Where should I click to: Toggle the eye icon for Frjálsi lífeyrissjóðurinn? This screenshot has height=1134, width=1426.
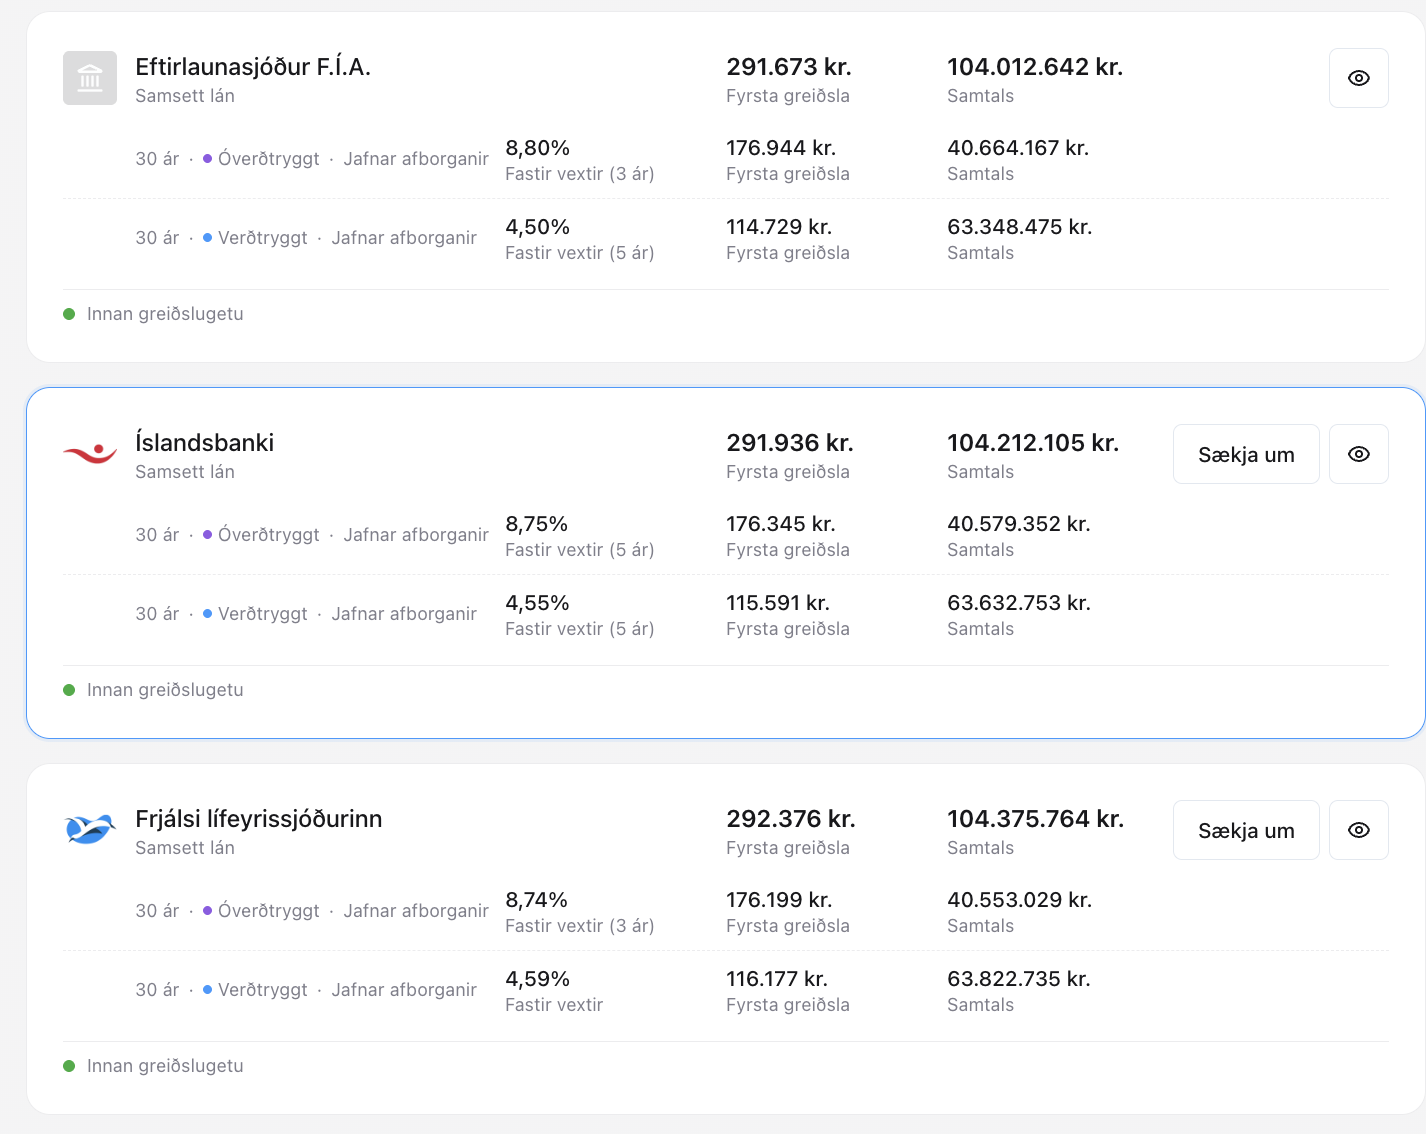pos(1358,830)
